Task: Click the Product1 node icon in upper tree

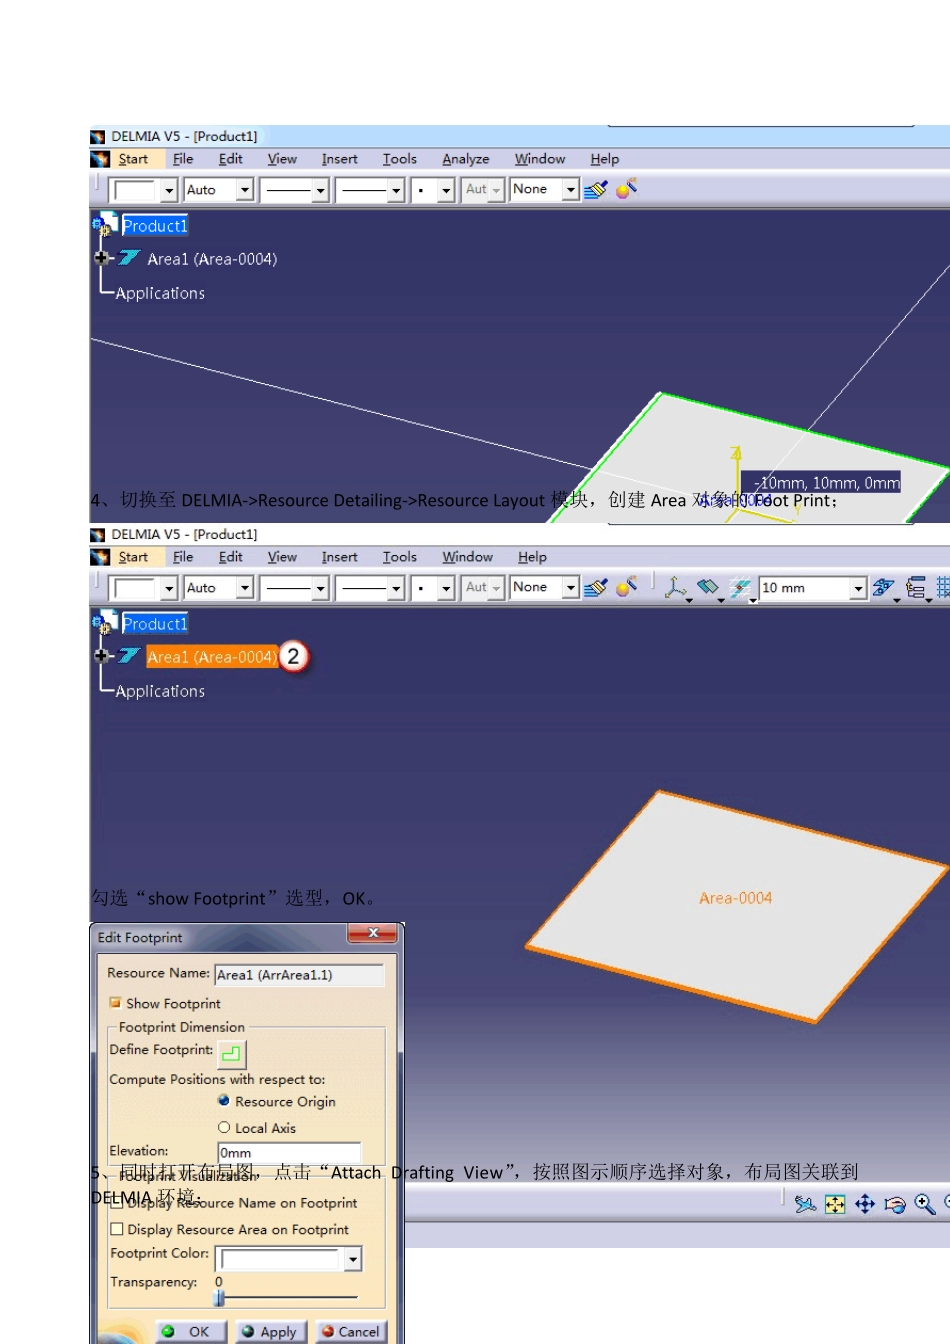Action: tap(104, 226)
